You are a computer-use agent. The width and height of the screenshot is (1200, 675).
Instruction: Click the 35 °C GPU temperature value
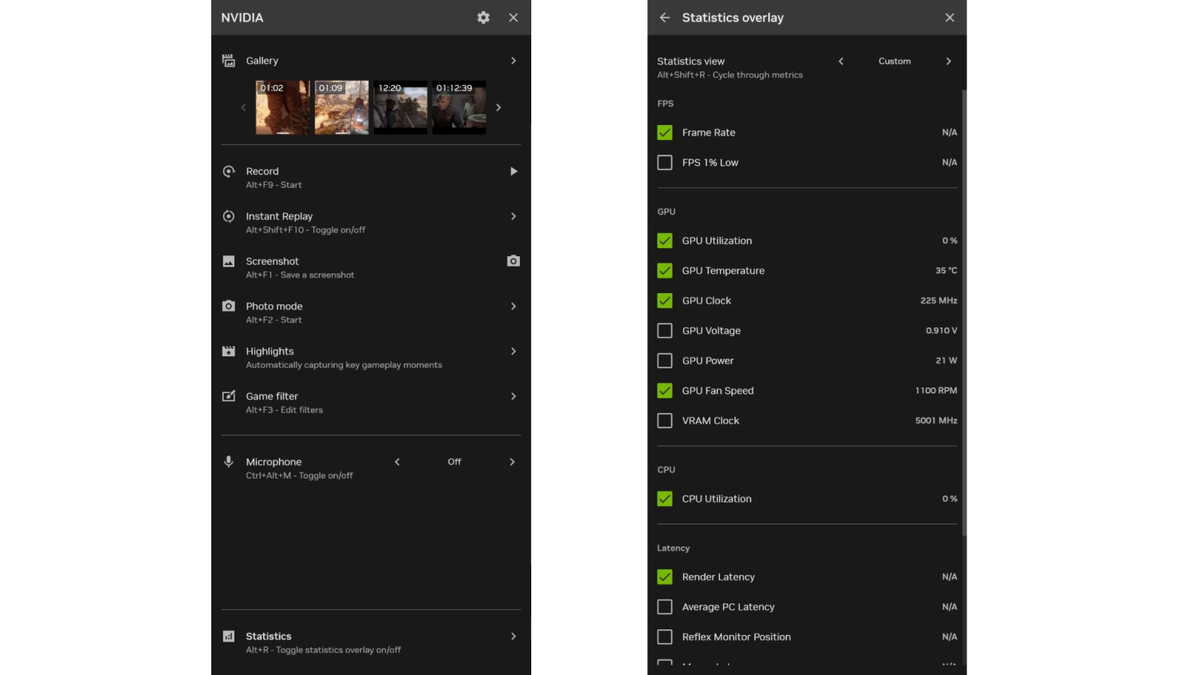click(946, 270)
